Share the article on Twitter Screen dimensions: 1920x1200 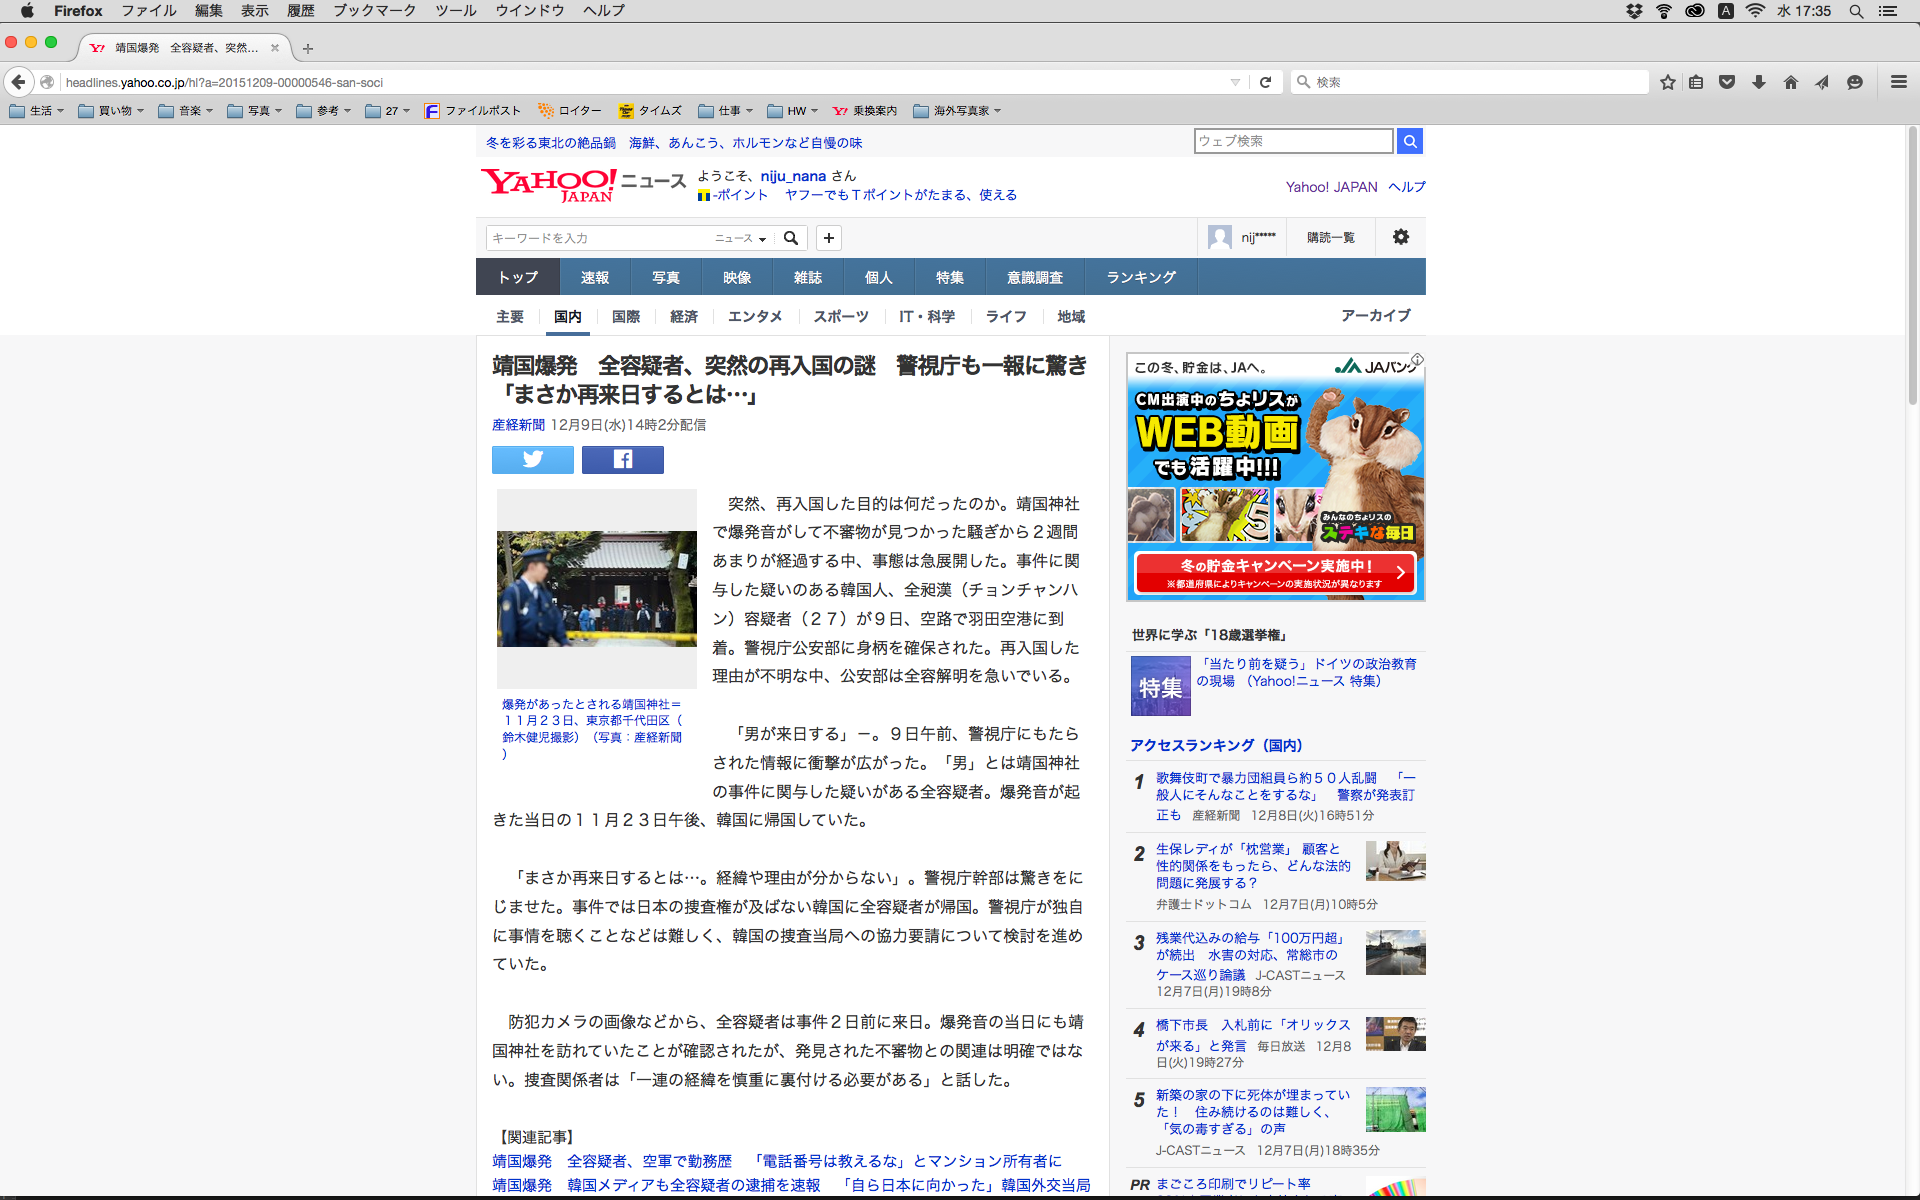[x=532, y=459]
